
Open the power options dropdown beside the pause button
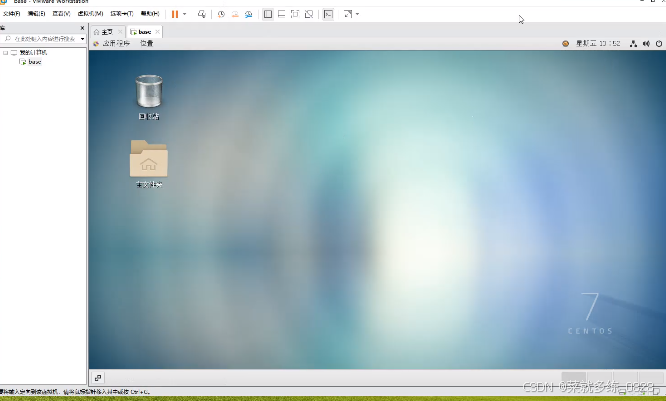[184, 14]
